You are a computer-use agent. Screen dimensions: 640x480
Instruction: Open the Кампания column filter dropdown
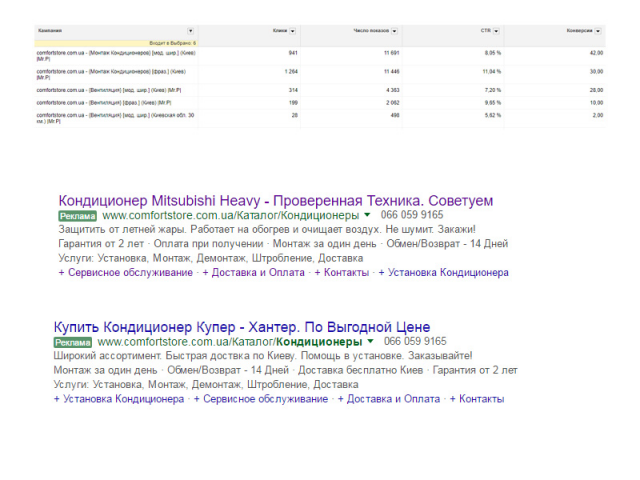click(x=190, y=31)
